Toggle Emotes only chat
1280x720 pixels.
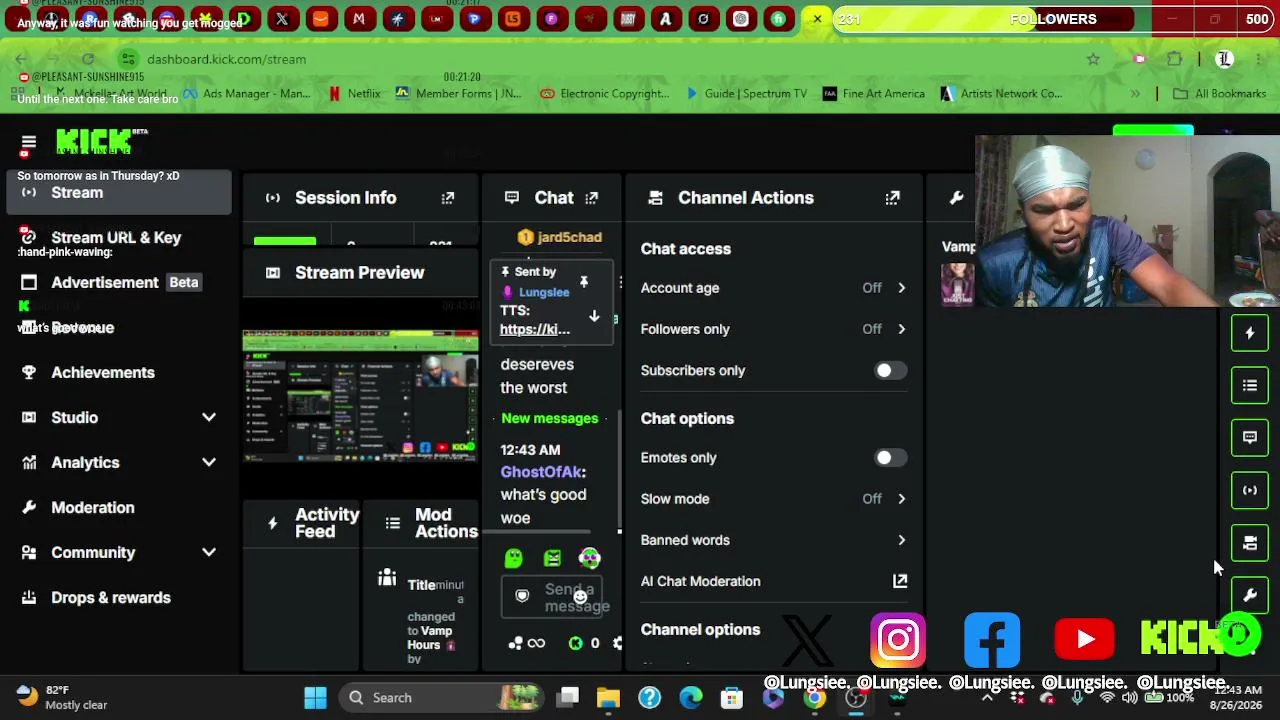[890, 458]
